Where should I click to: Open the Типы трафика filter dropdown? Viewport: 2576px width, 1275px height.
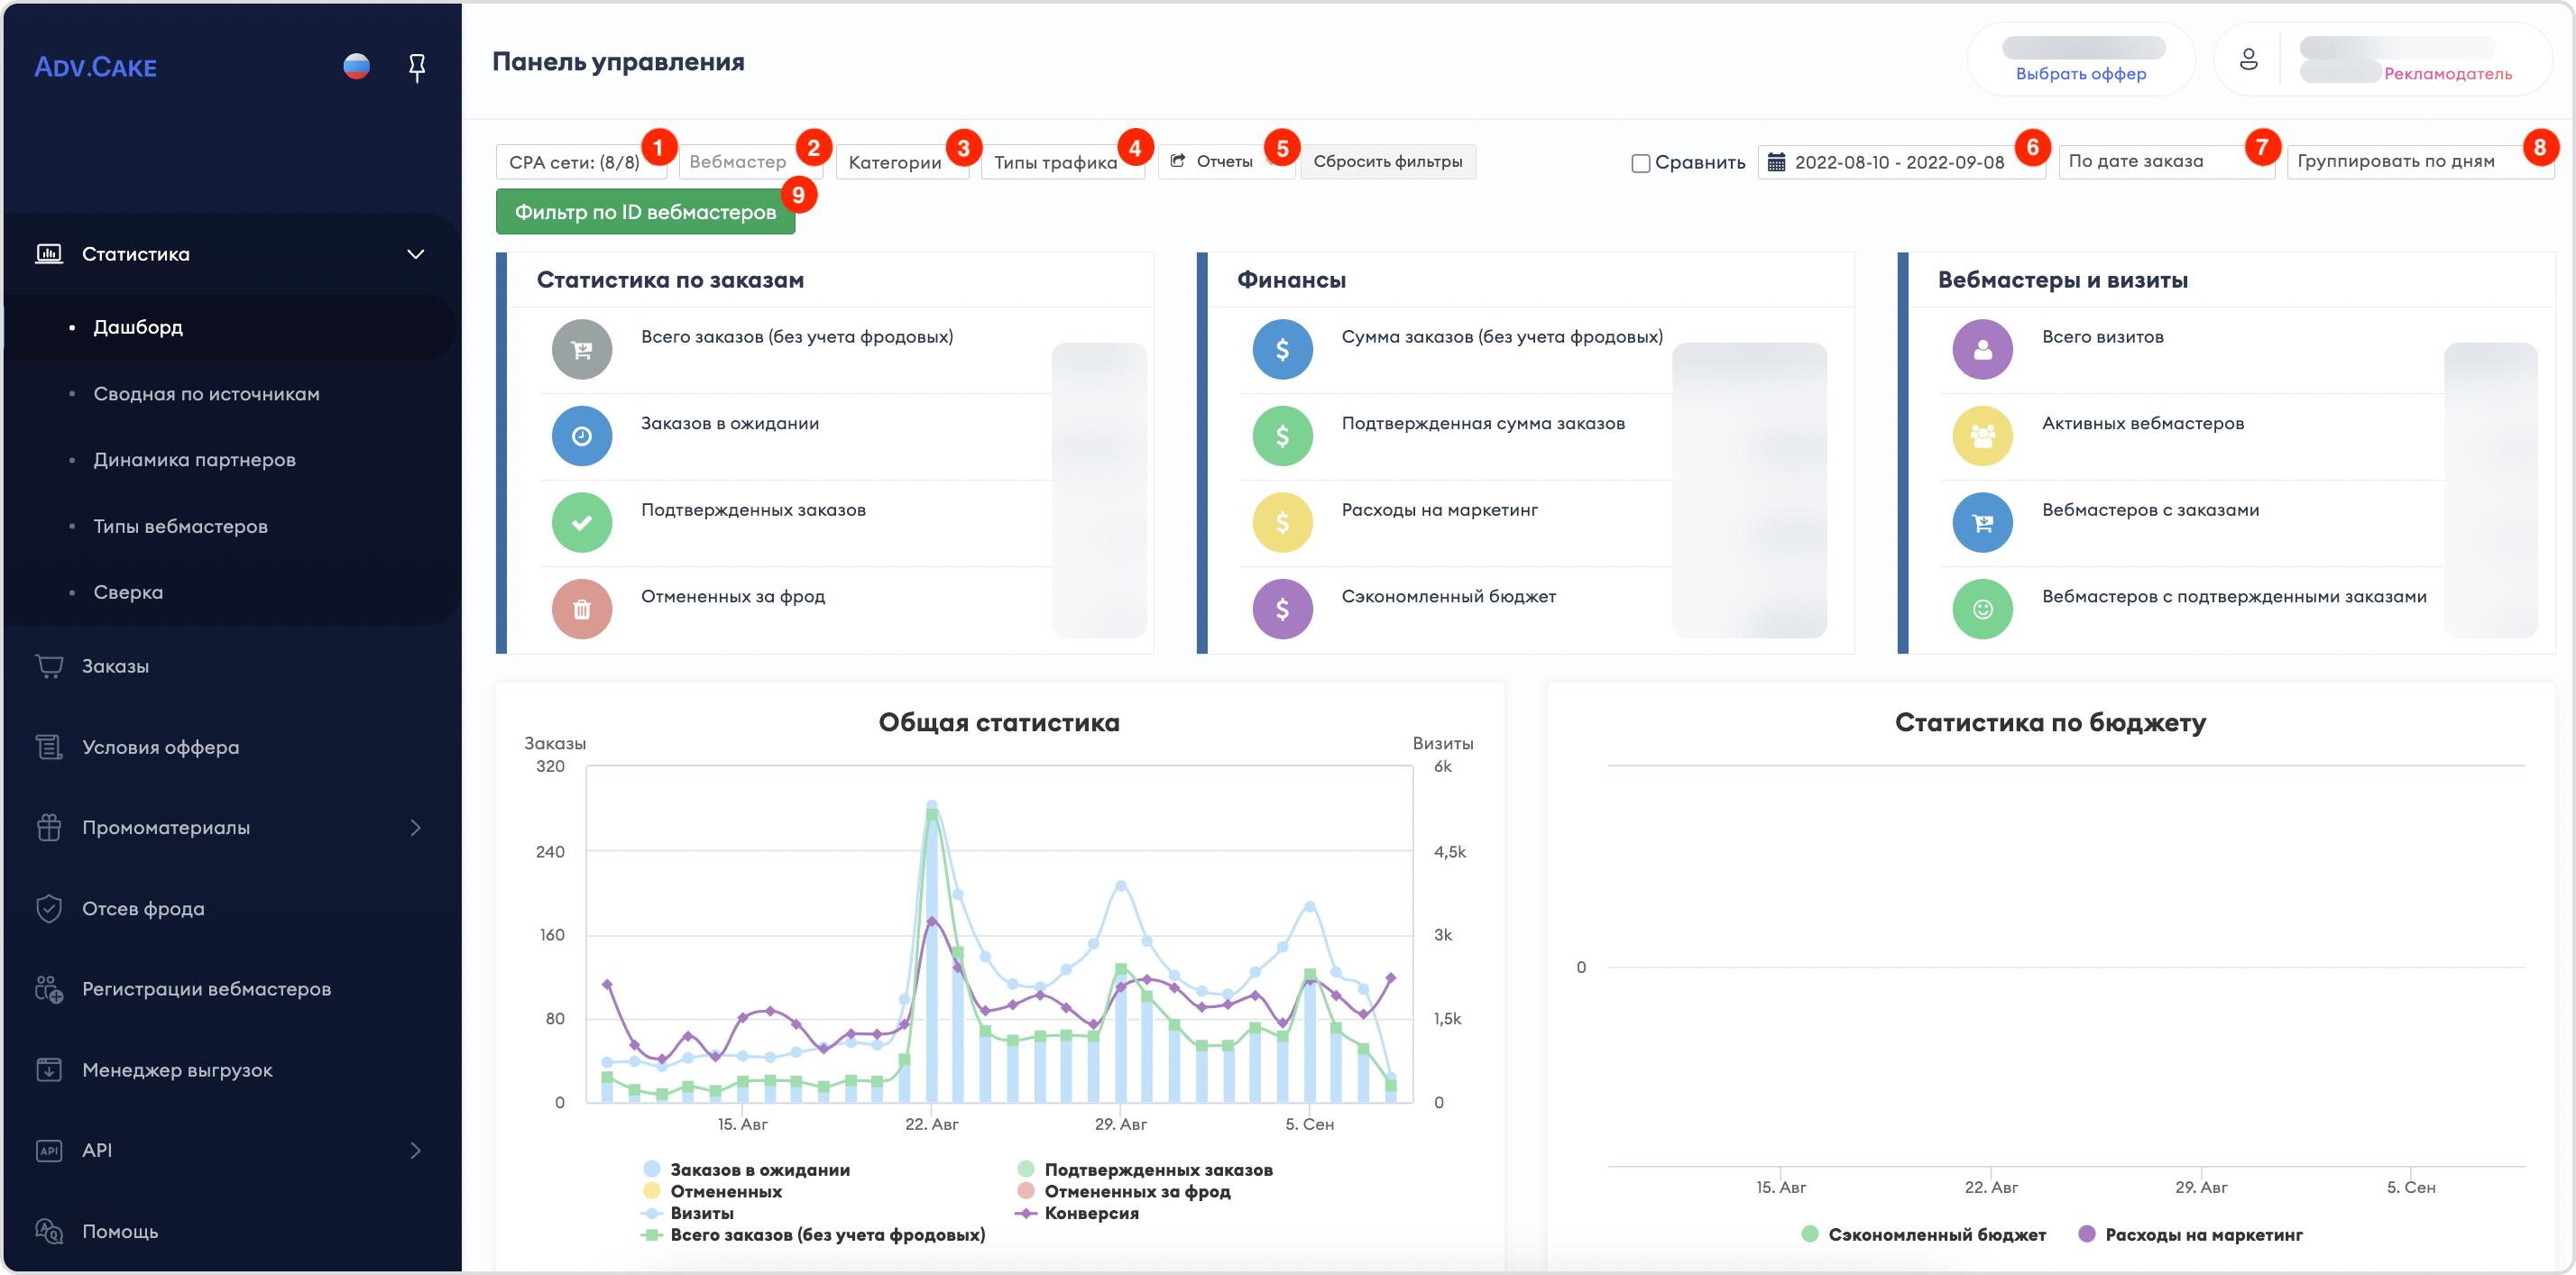[1062, 162]
